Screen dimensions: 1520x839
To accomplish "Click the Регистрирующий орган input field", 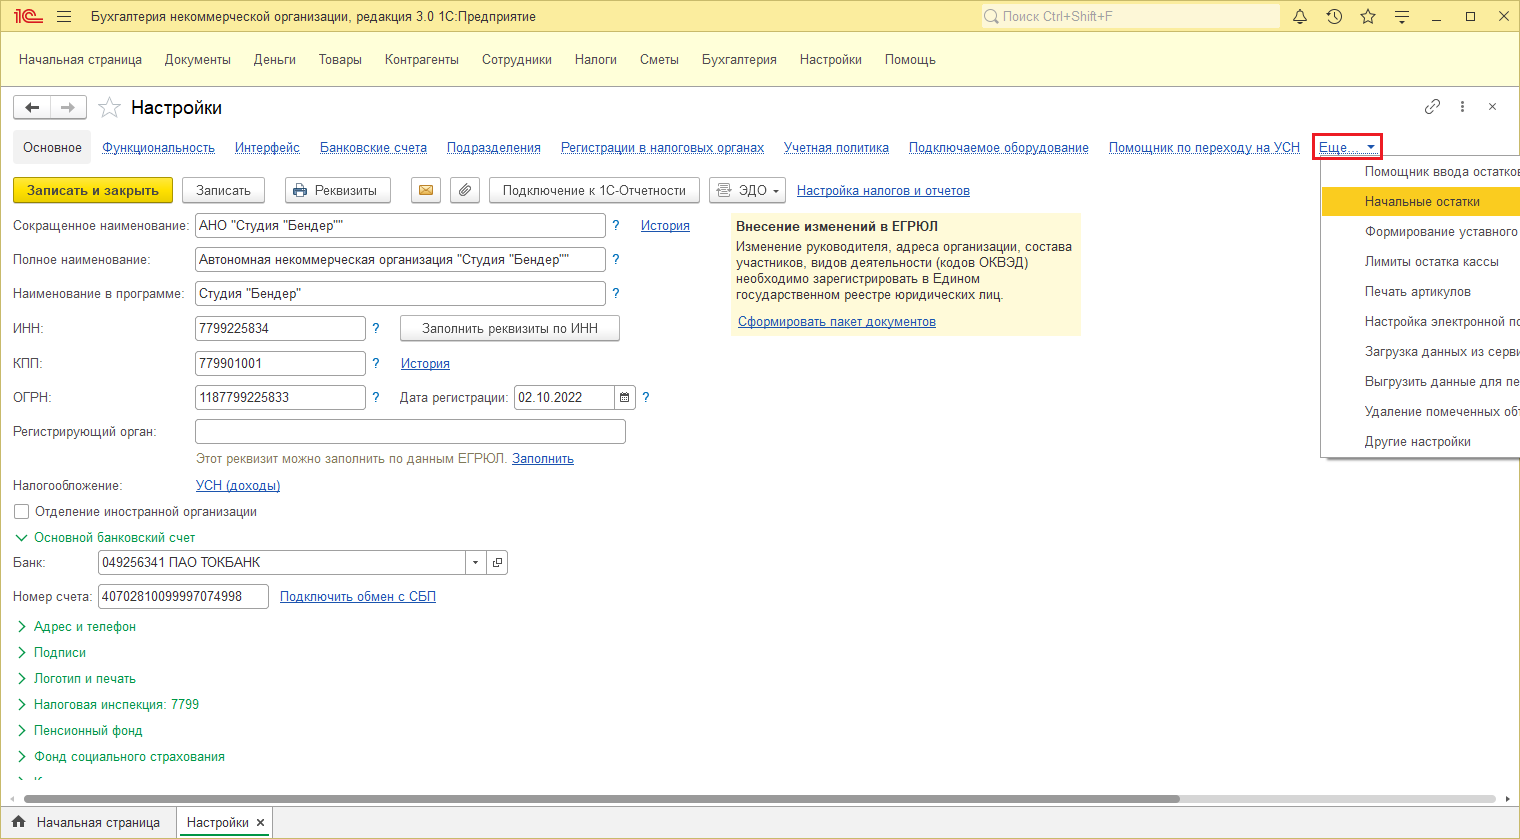I will pos(411,431).
